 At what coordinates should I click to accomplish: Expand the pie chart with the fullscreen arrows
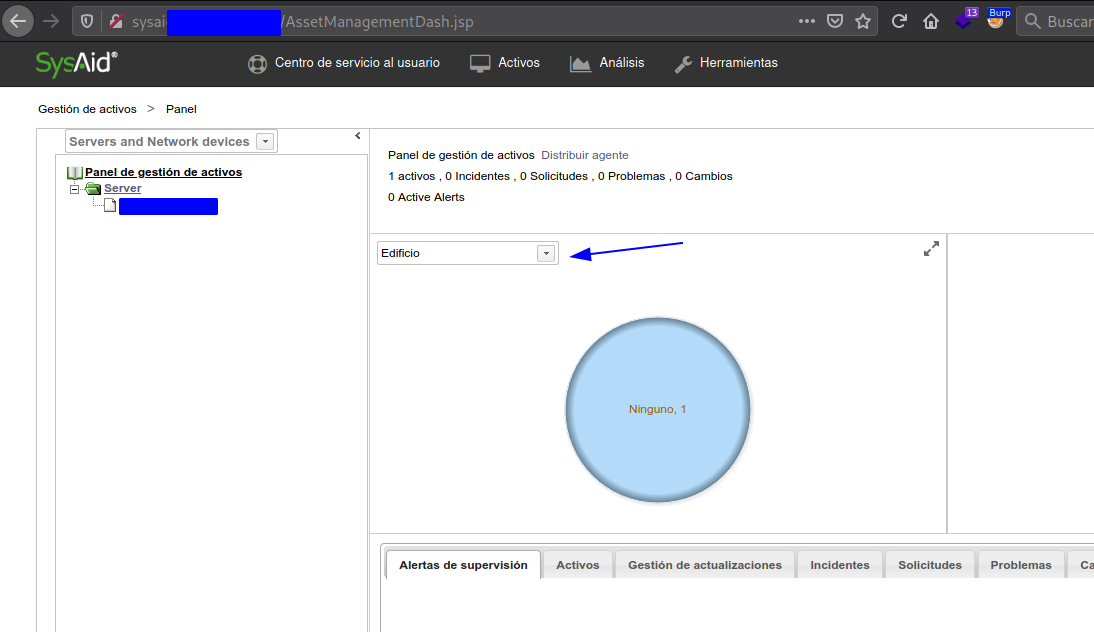tap(931, 249)
